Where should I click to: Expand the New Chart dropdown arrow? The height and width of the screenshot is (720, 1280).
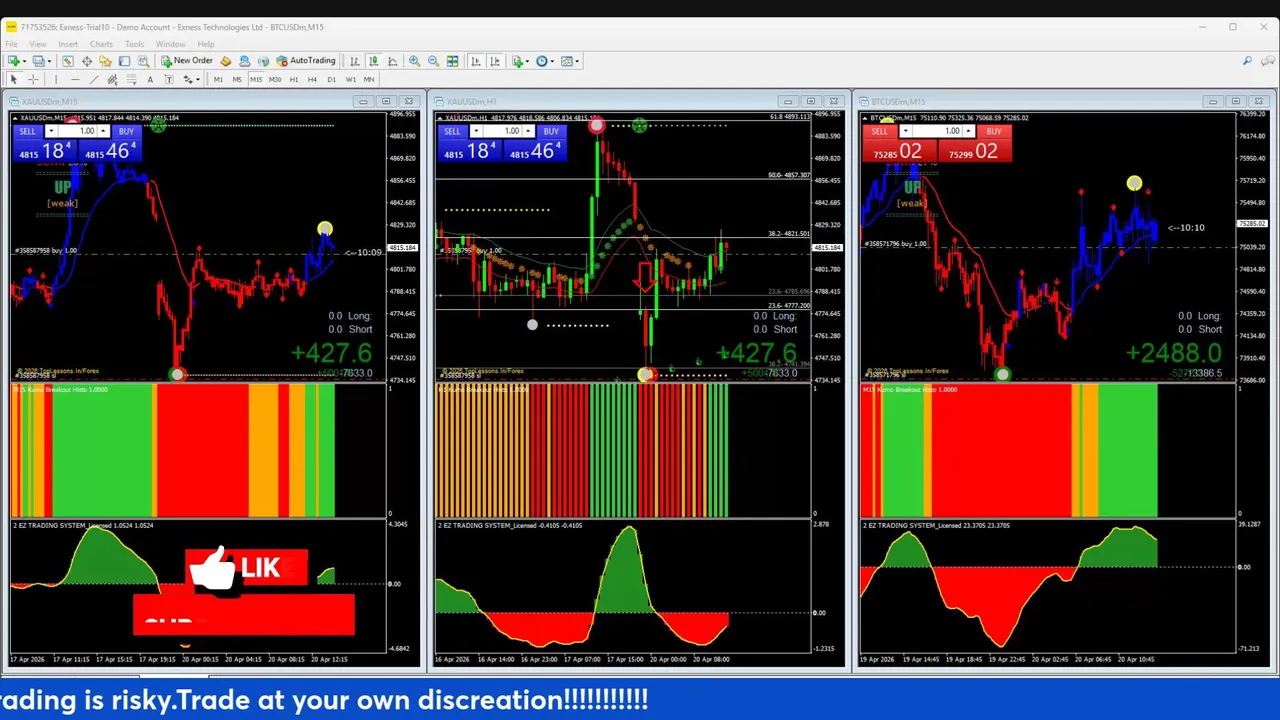[24, 61]
